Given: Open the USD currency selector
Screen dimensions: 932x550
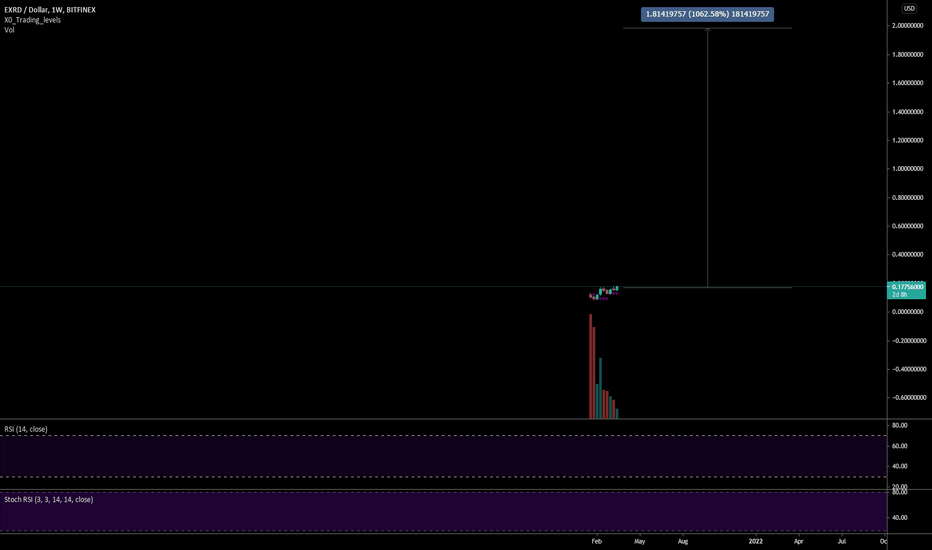Looking at the screenshot, I should 909,8.
